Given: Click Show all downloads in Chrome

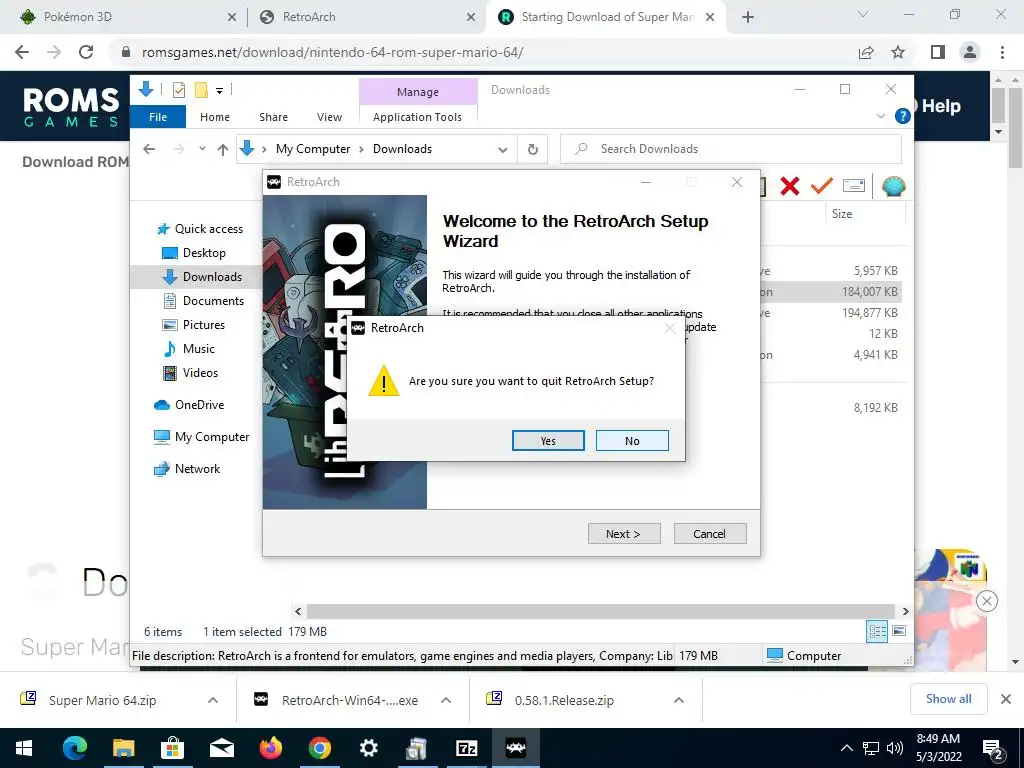Looking at the screenshot, I should point(948,699).
